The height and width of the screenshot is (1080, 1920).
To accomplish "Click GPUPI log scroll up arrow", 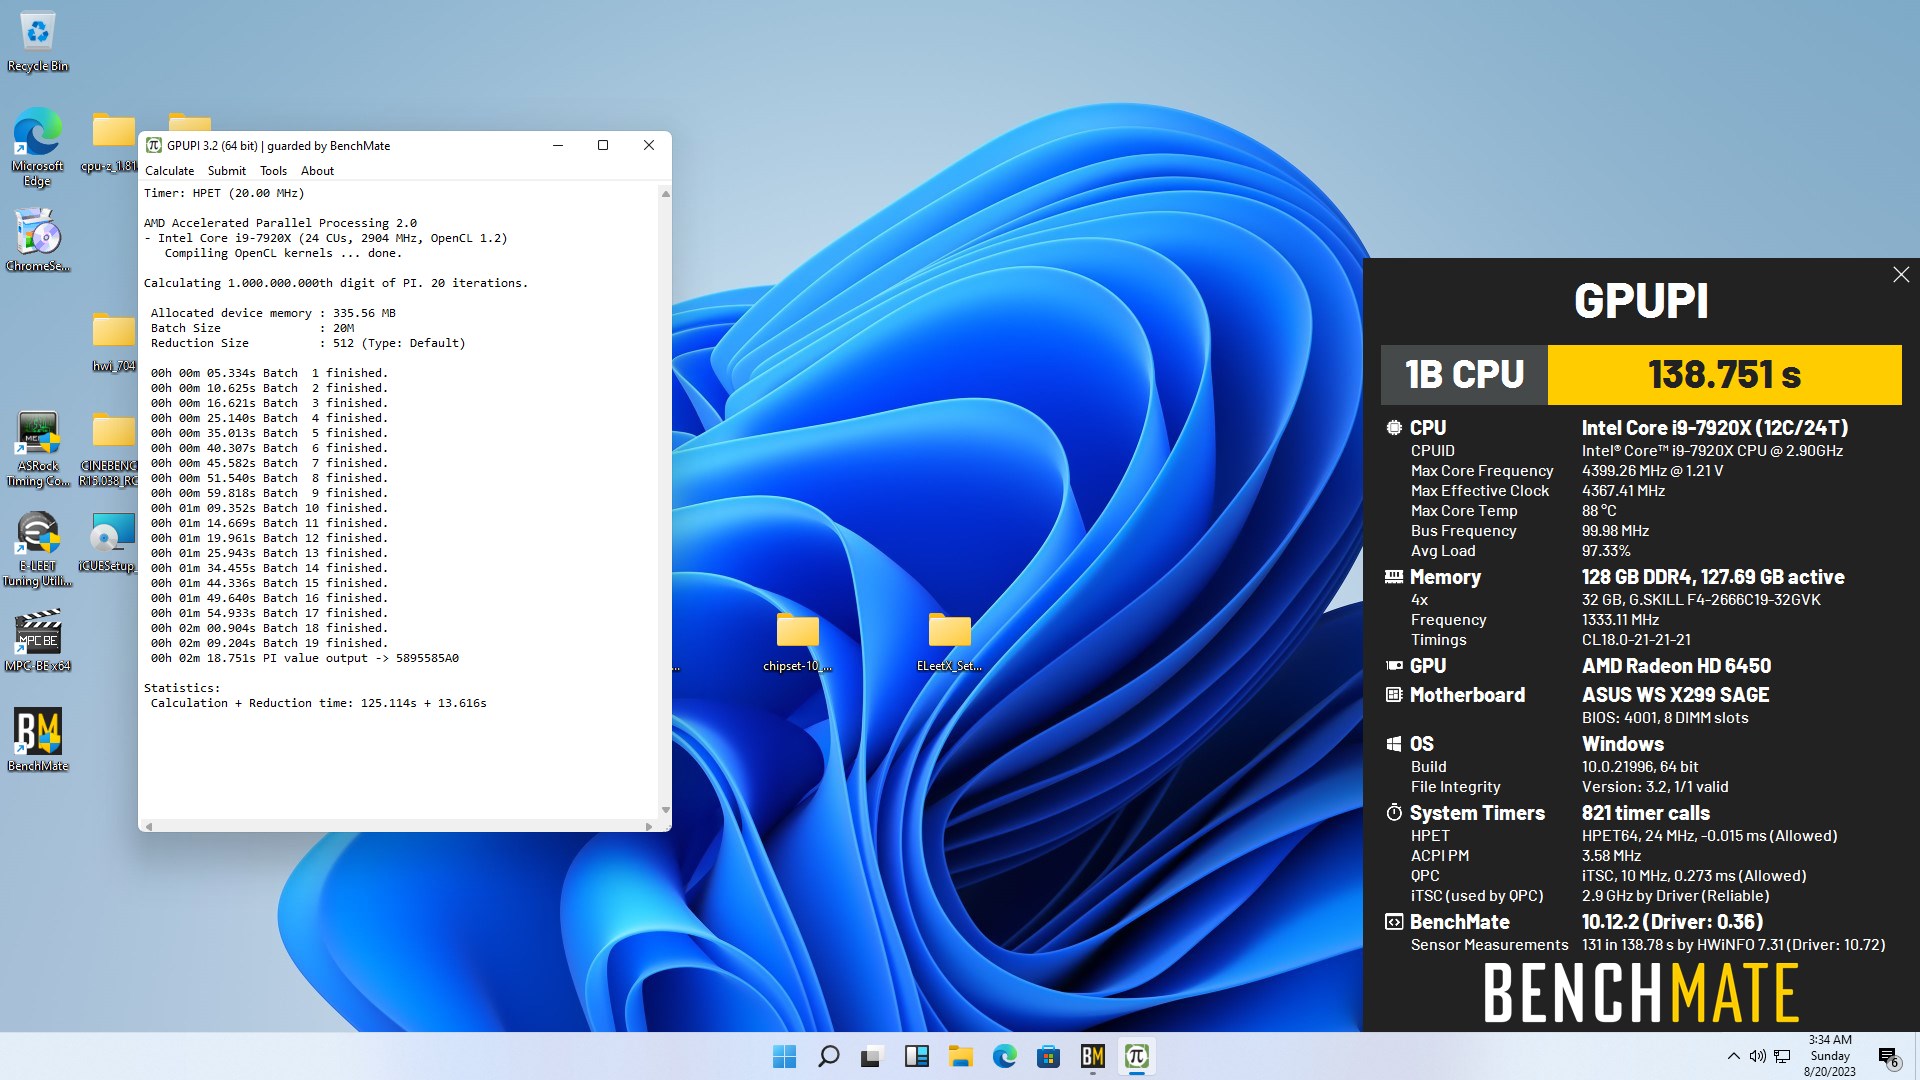I will coord(665,193).
